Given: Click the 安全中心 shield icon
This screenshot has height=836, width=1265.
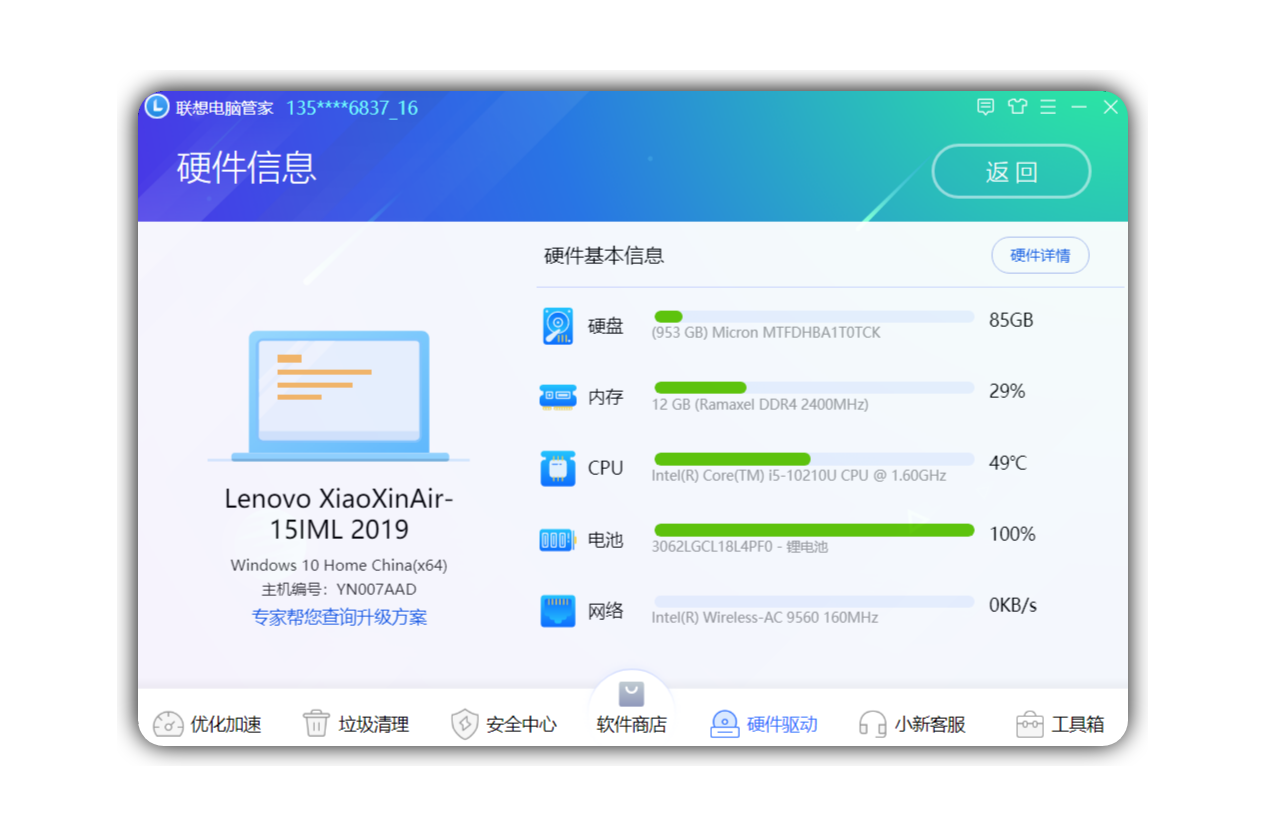Looking at the screenshot, I should 465,724.
